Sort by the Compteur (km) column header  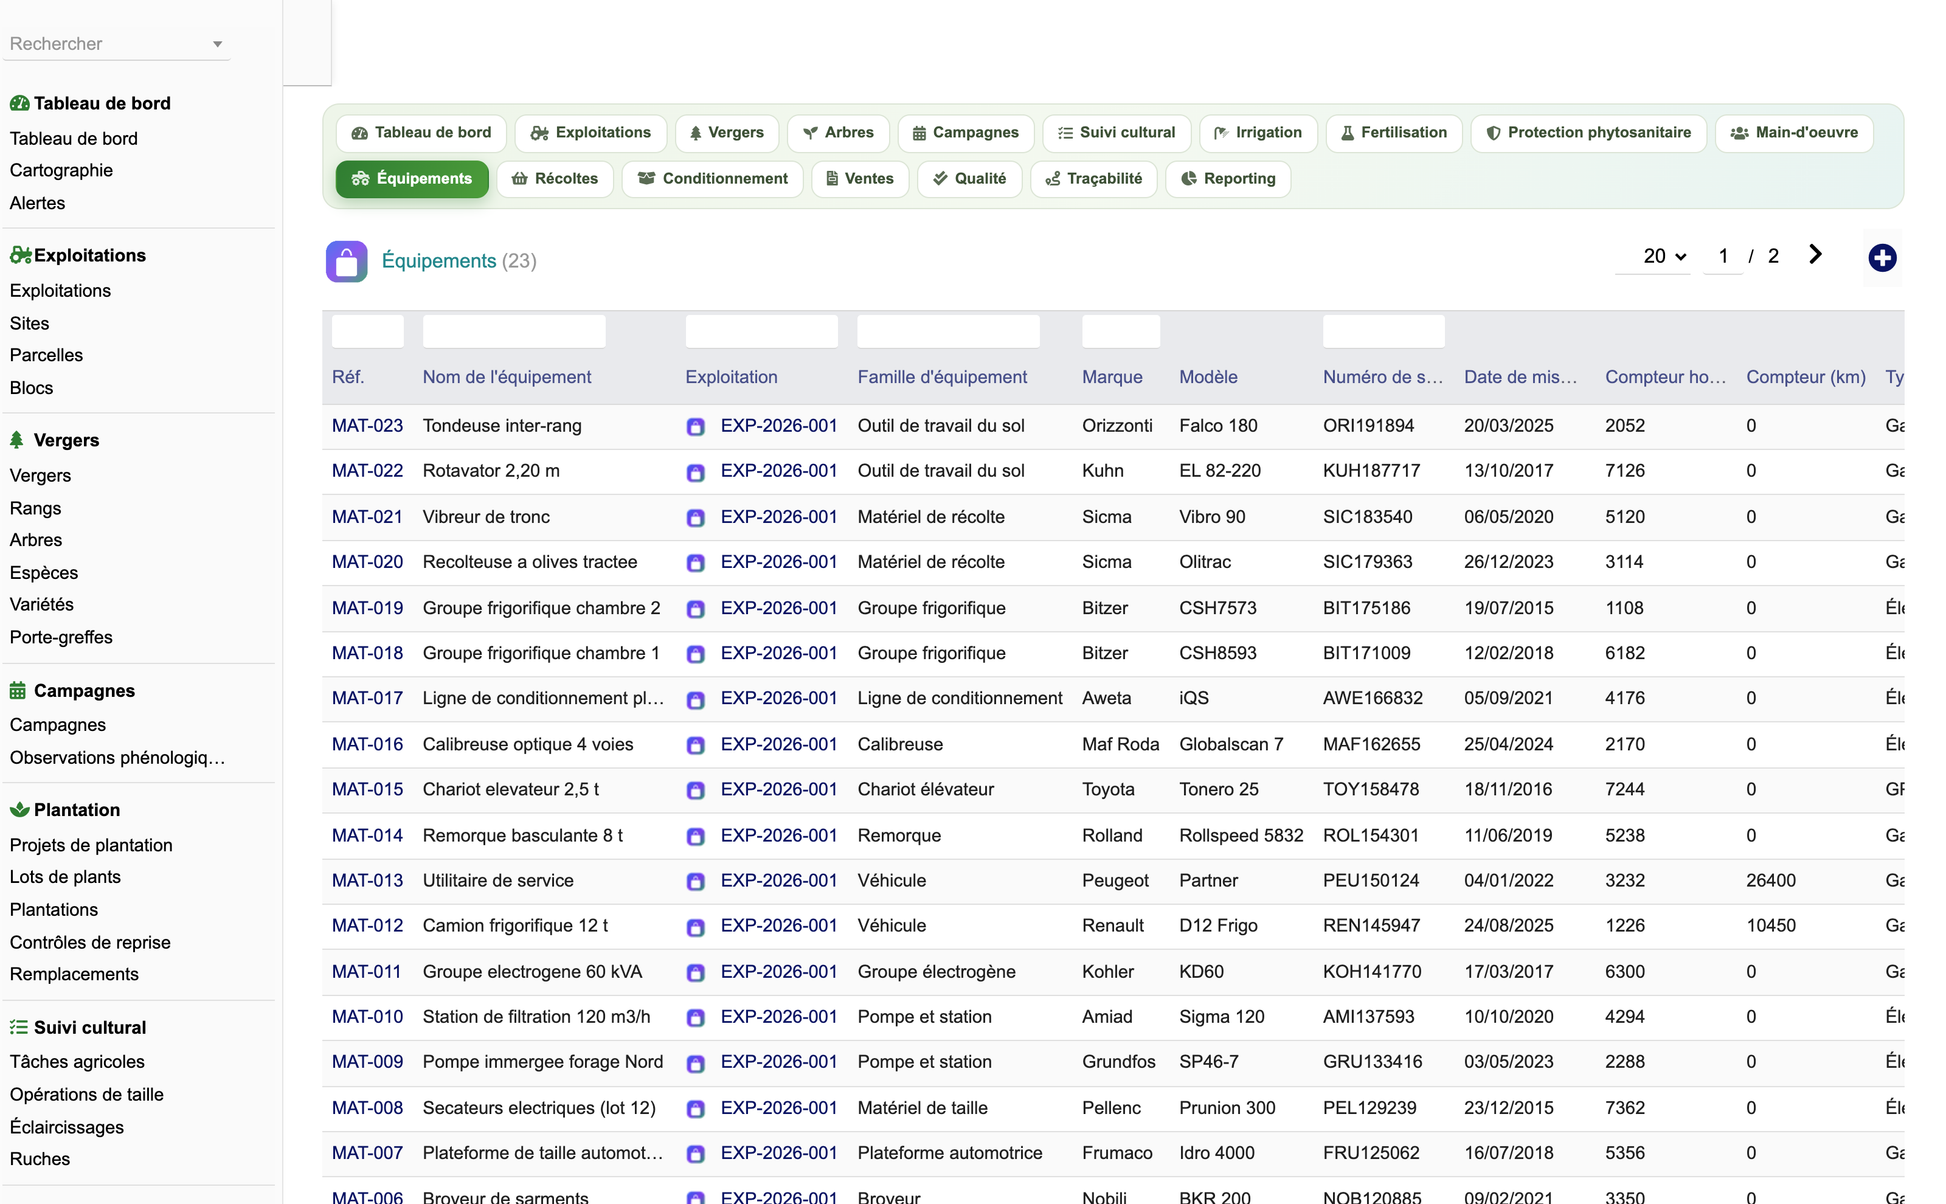pyautogui.click(x=1806, y=377)
